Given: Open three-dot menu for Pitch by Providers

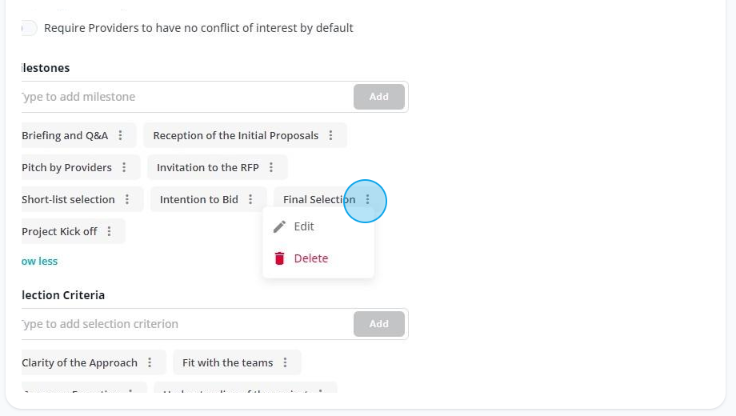Looking at the screenshot, I should (124, 167).
